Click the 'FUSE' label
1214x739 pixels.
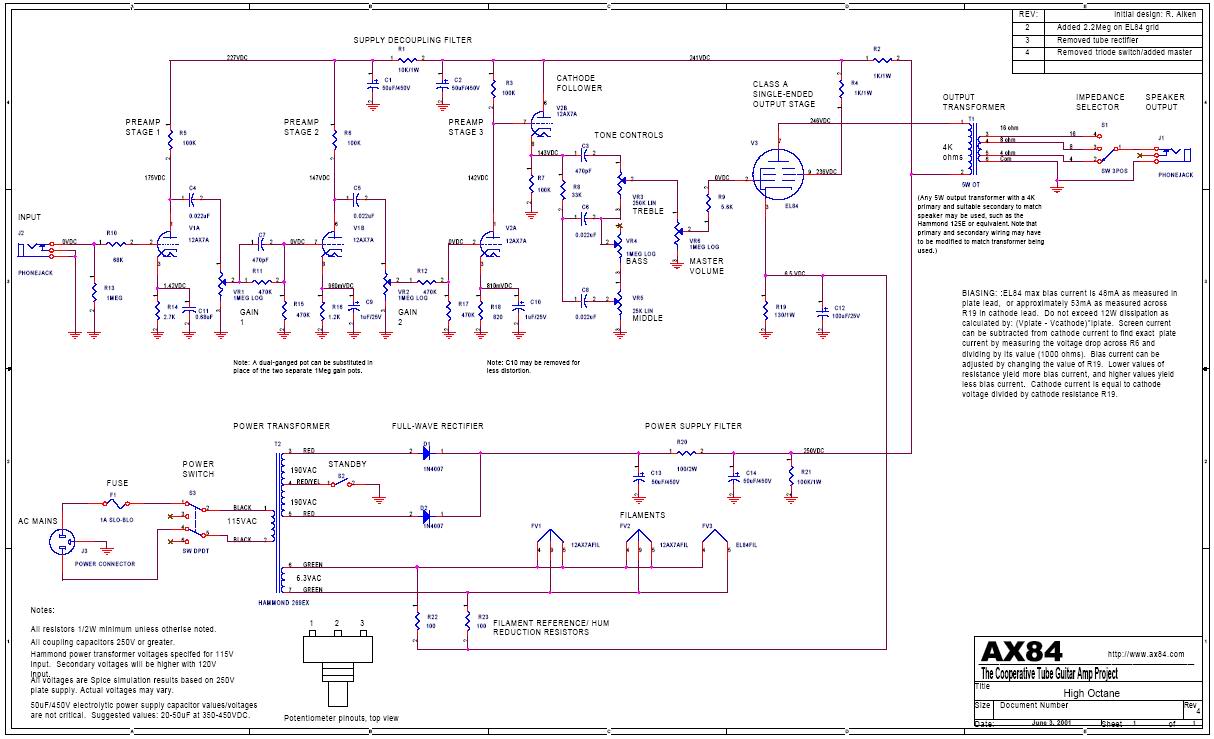(117, 484)
